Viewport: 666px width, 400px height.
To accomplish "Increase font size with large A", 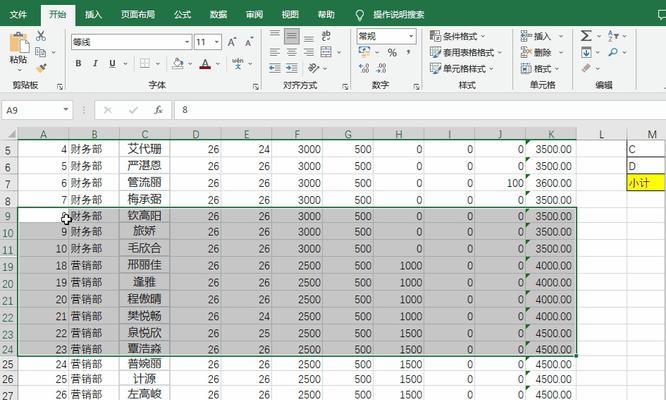I will coord(231,42).
